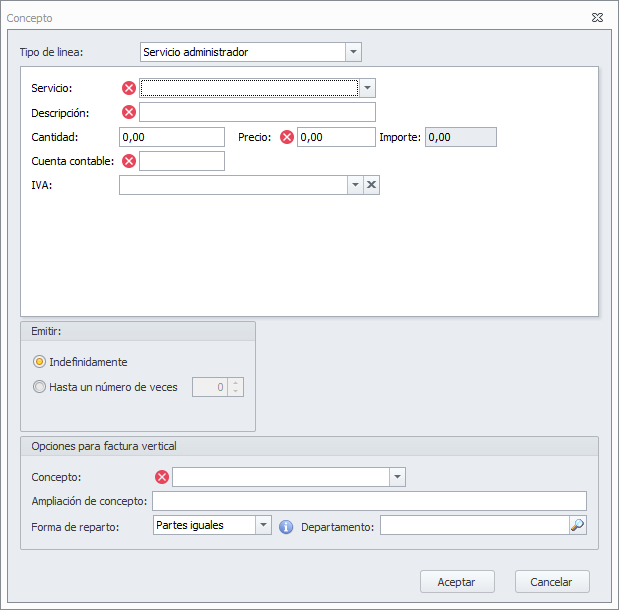Open the Servicio dropdown list

pyautogui.click(x=367, y=88)
